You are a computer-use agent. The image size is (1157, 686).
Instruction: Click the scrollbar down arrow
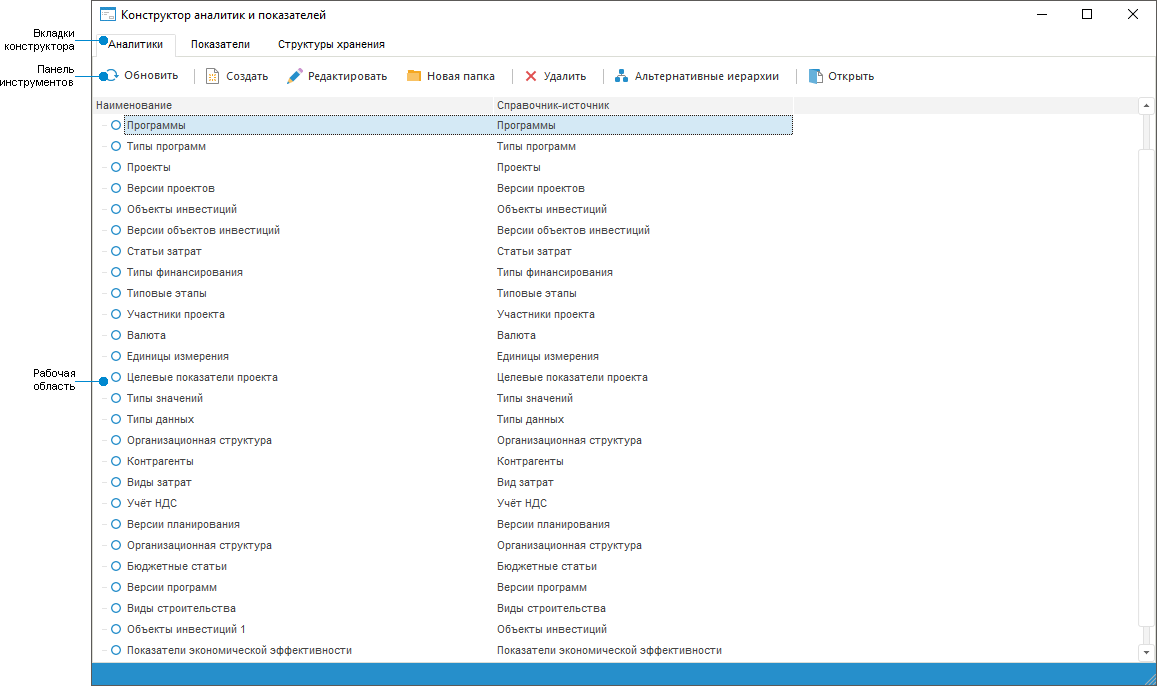click(1146, 652)
